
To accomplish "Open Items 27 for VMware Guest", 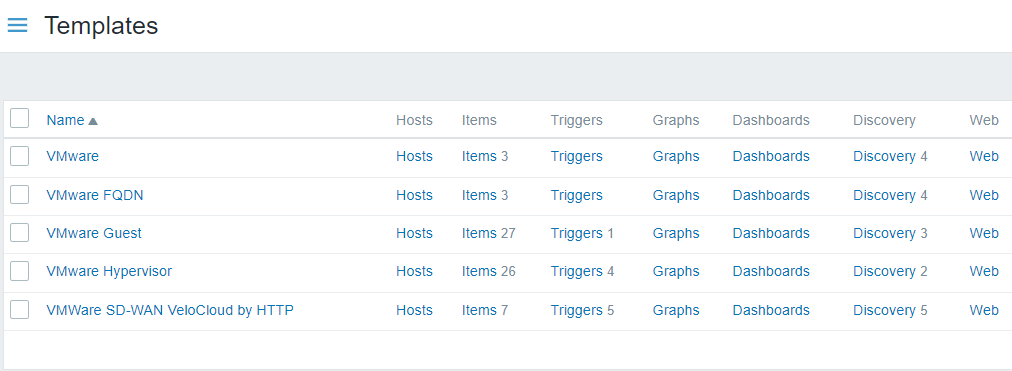I will coord(480,233).
